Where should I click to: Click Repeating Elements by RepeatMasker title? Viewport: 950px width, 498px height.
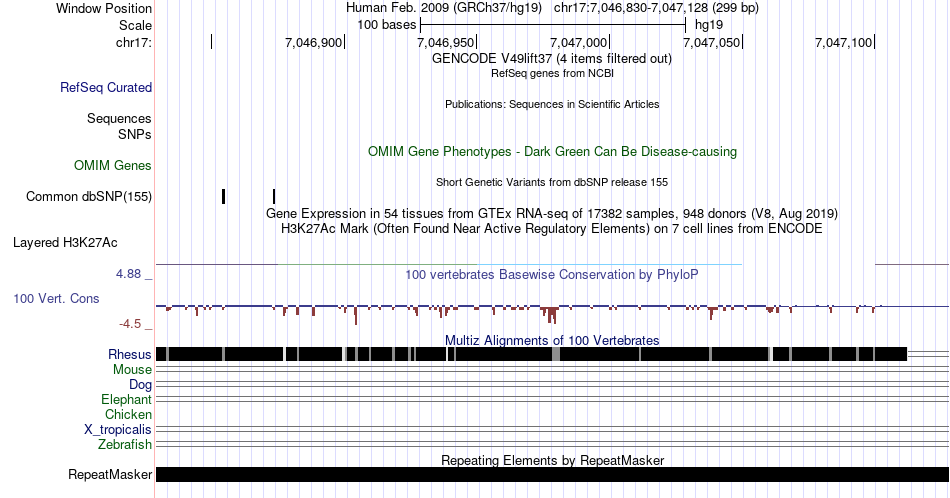(x=552, y=460)
